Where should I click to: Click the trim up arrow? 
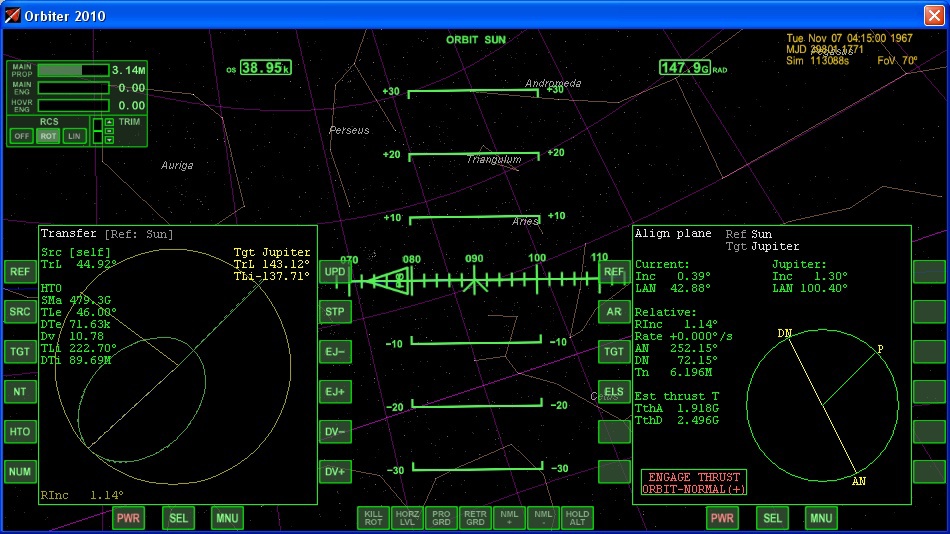point(109,122)
